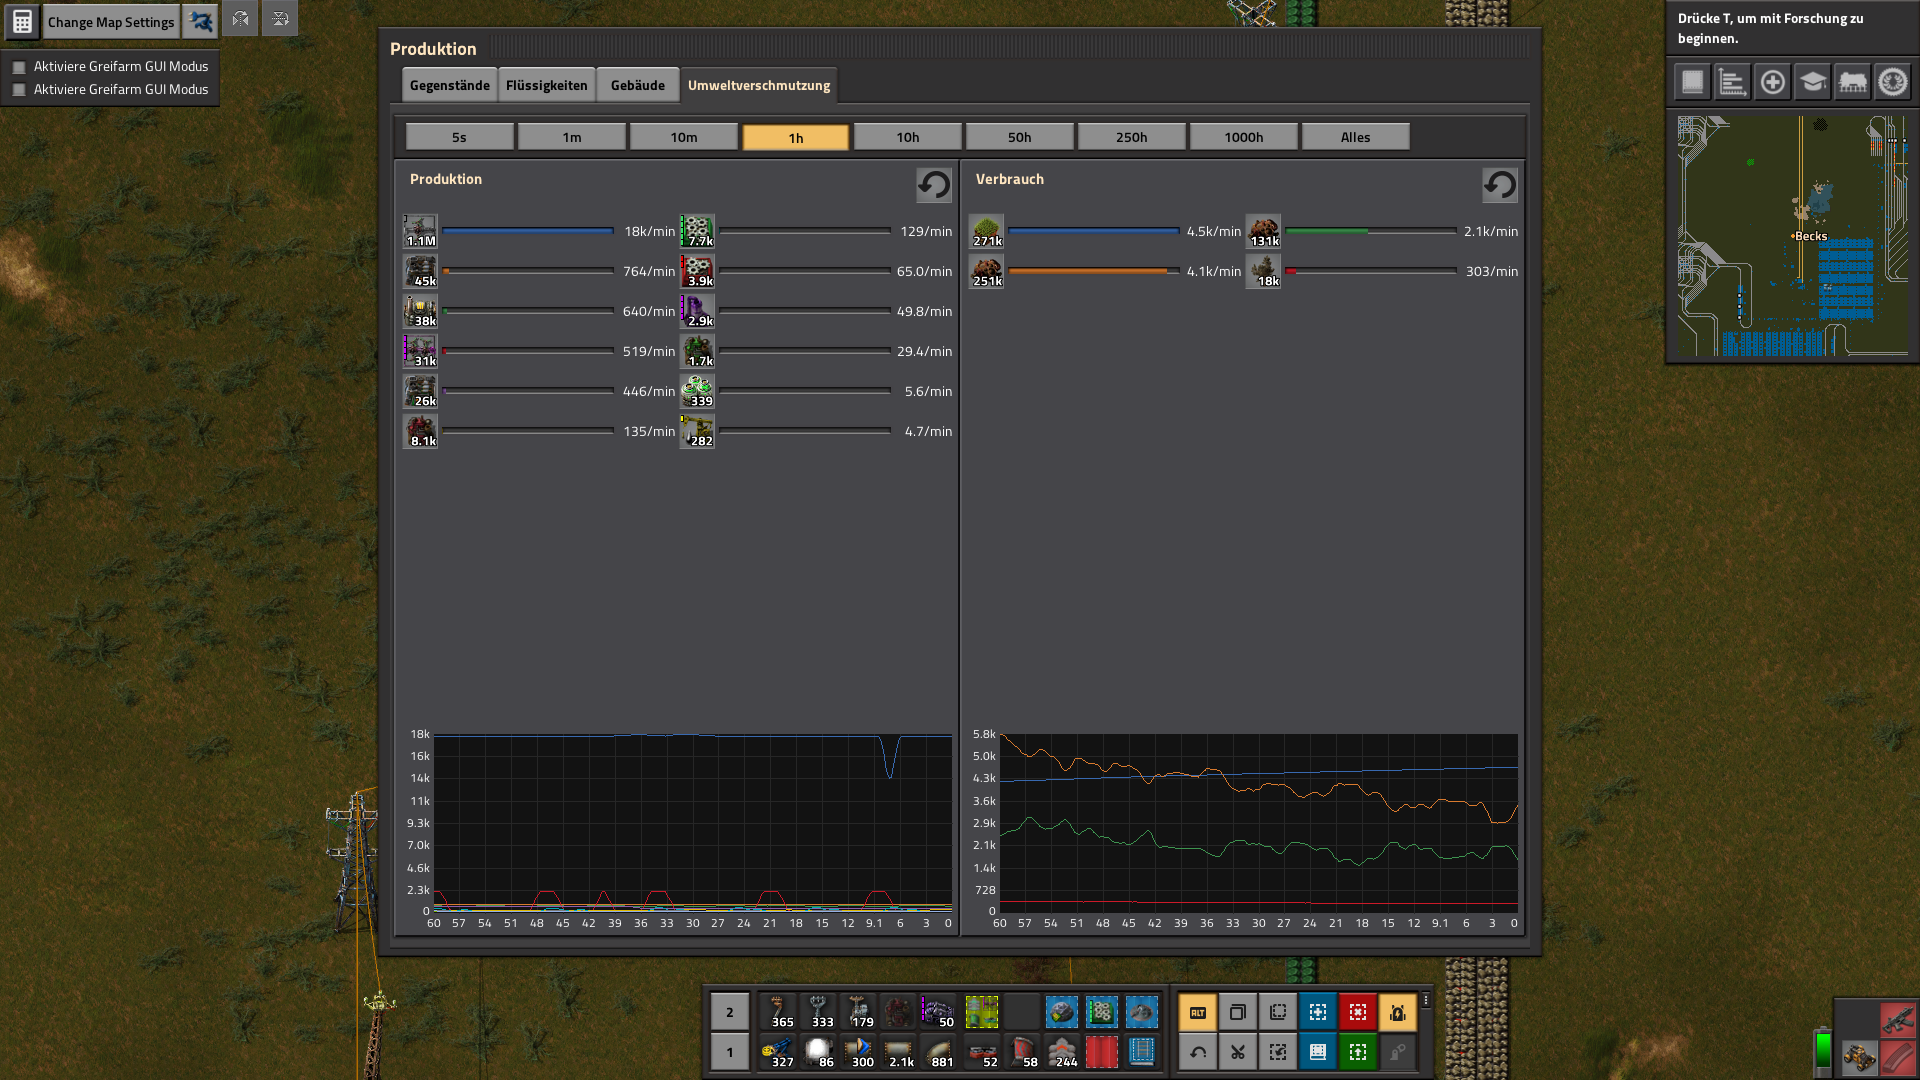Open shortcut bar options dots
The image size is (1920, 1080).
pos(1426,1000)
